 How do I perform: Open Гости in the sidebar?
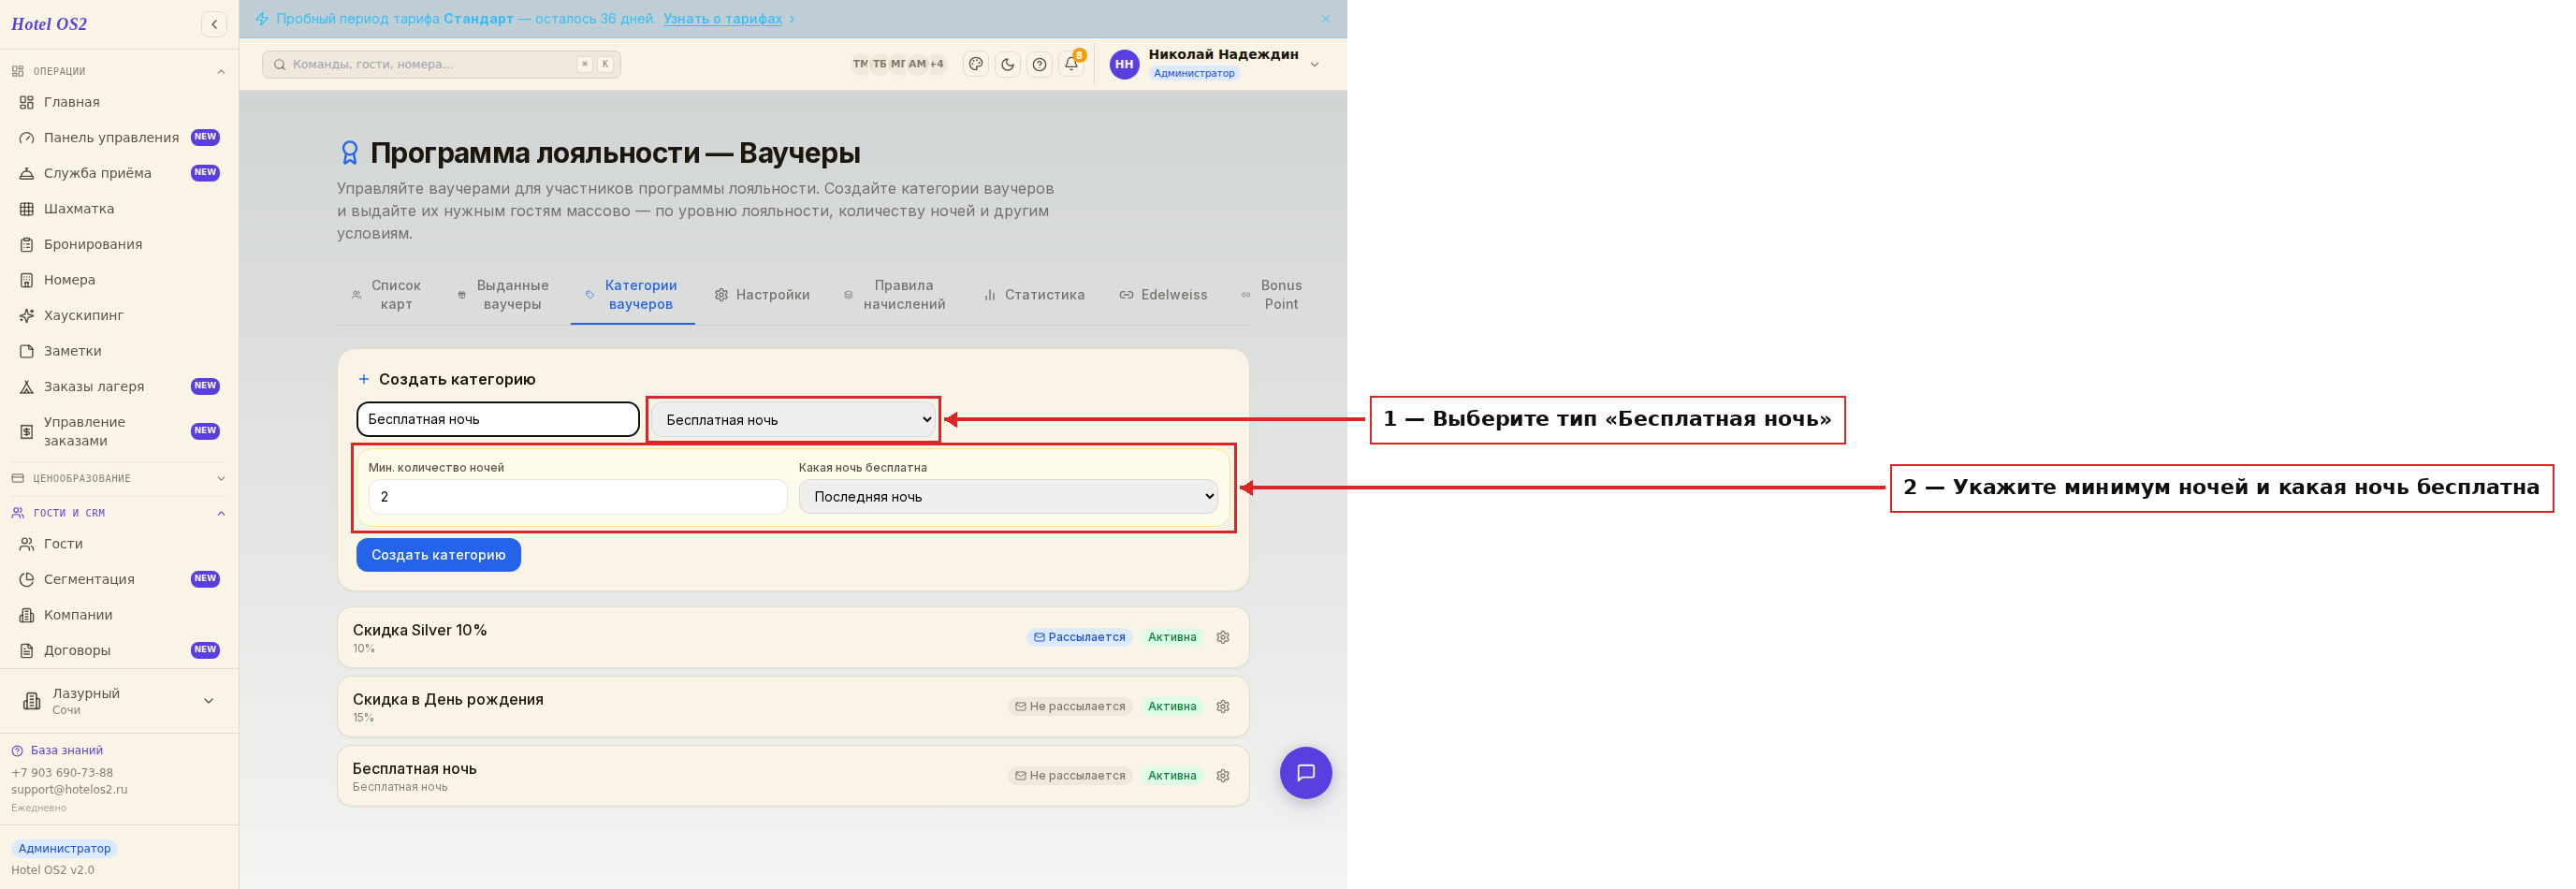(119, 544)
